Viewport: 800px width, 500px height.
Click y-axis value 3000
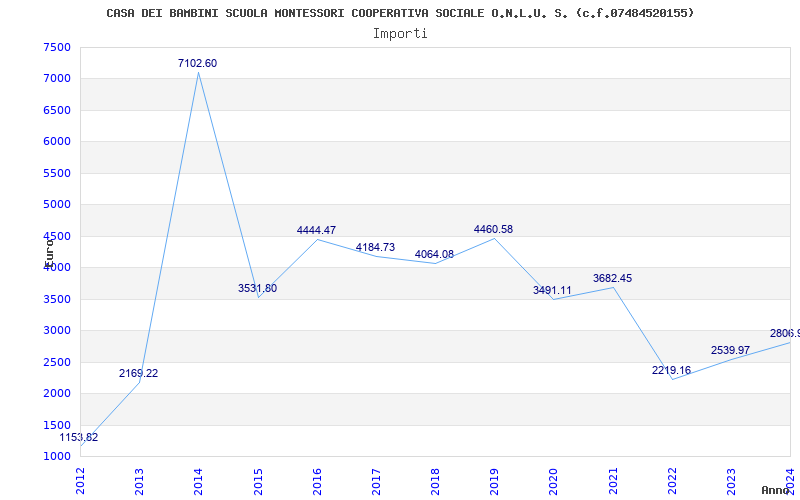(x=57, y=331)
